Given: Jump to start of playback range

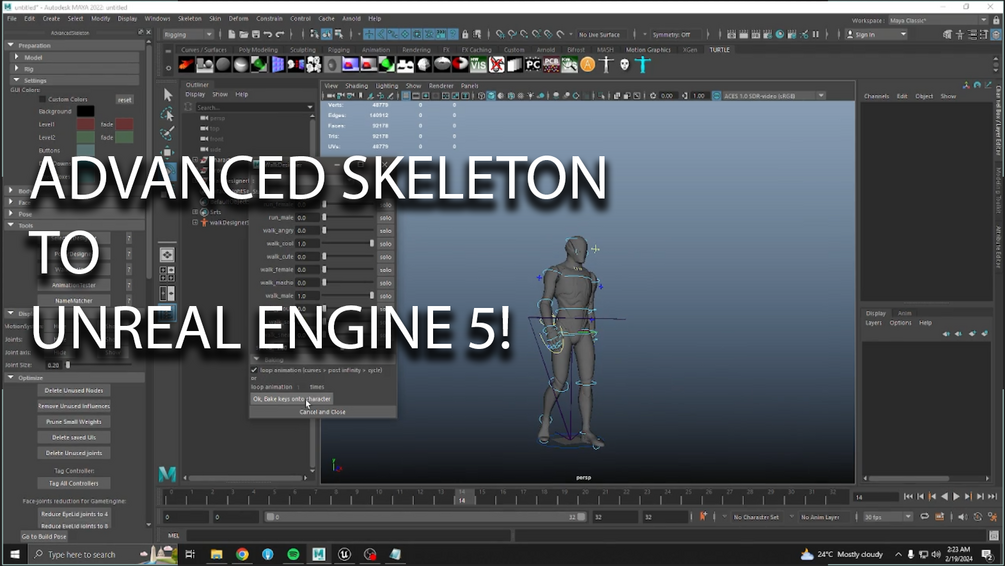Looking at the screenshot, I should coord(908,496).
